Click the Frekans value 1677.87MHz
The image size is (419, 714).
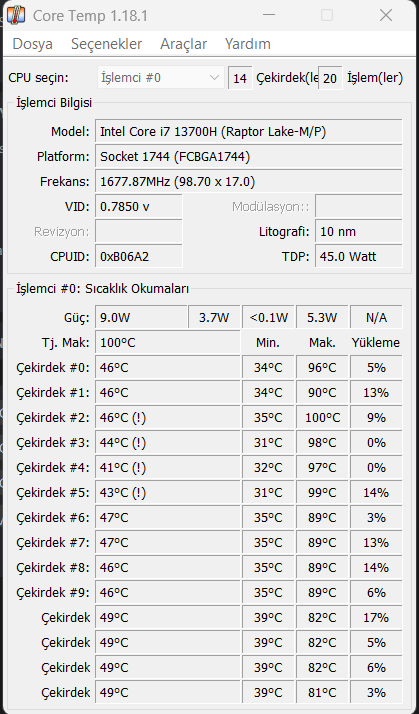[x=249, y=182]
